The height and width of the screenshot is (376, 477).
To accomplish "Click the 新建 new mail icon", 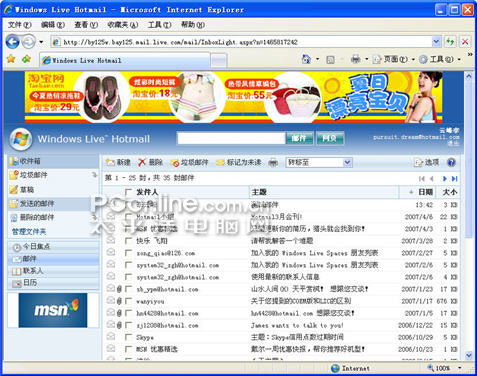I will pos(110,162).
